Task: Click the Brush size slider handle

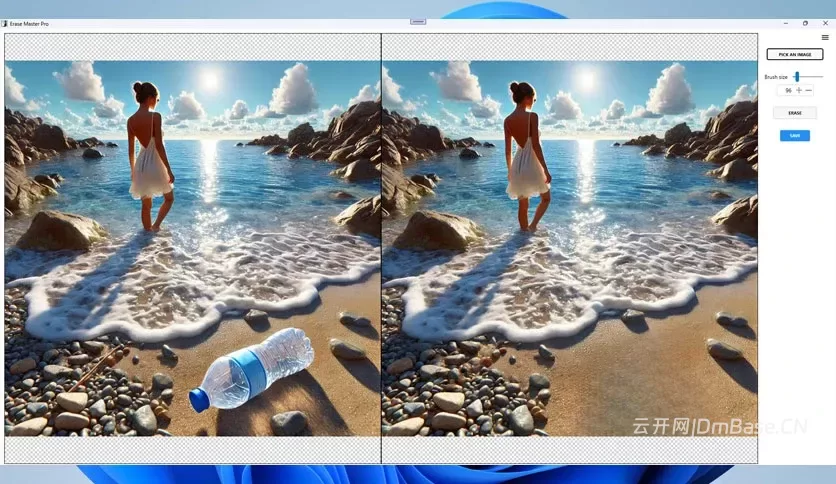Action: [797, 77]
